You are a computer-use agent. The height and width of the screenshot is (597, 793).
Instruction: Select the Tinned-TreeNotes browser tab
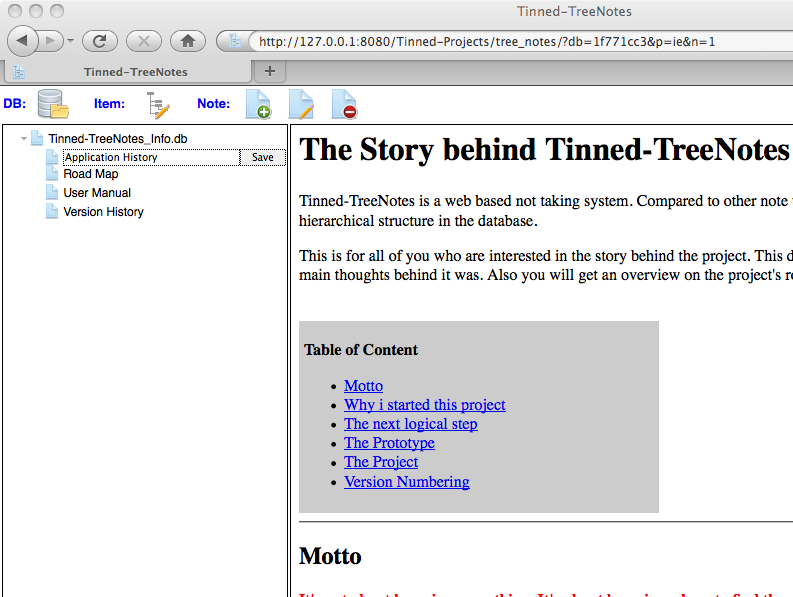(x=128, y=72)
